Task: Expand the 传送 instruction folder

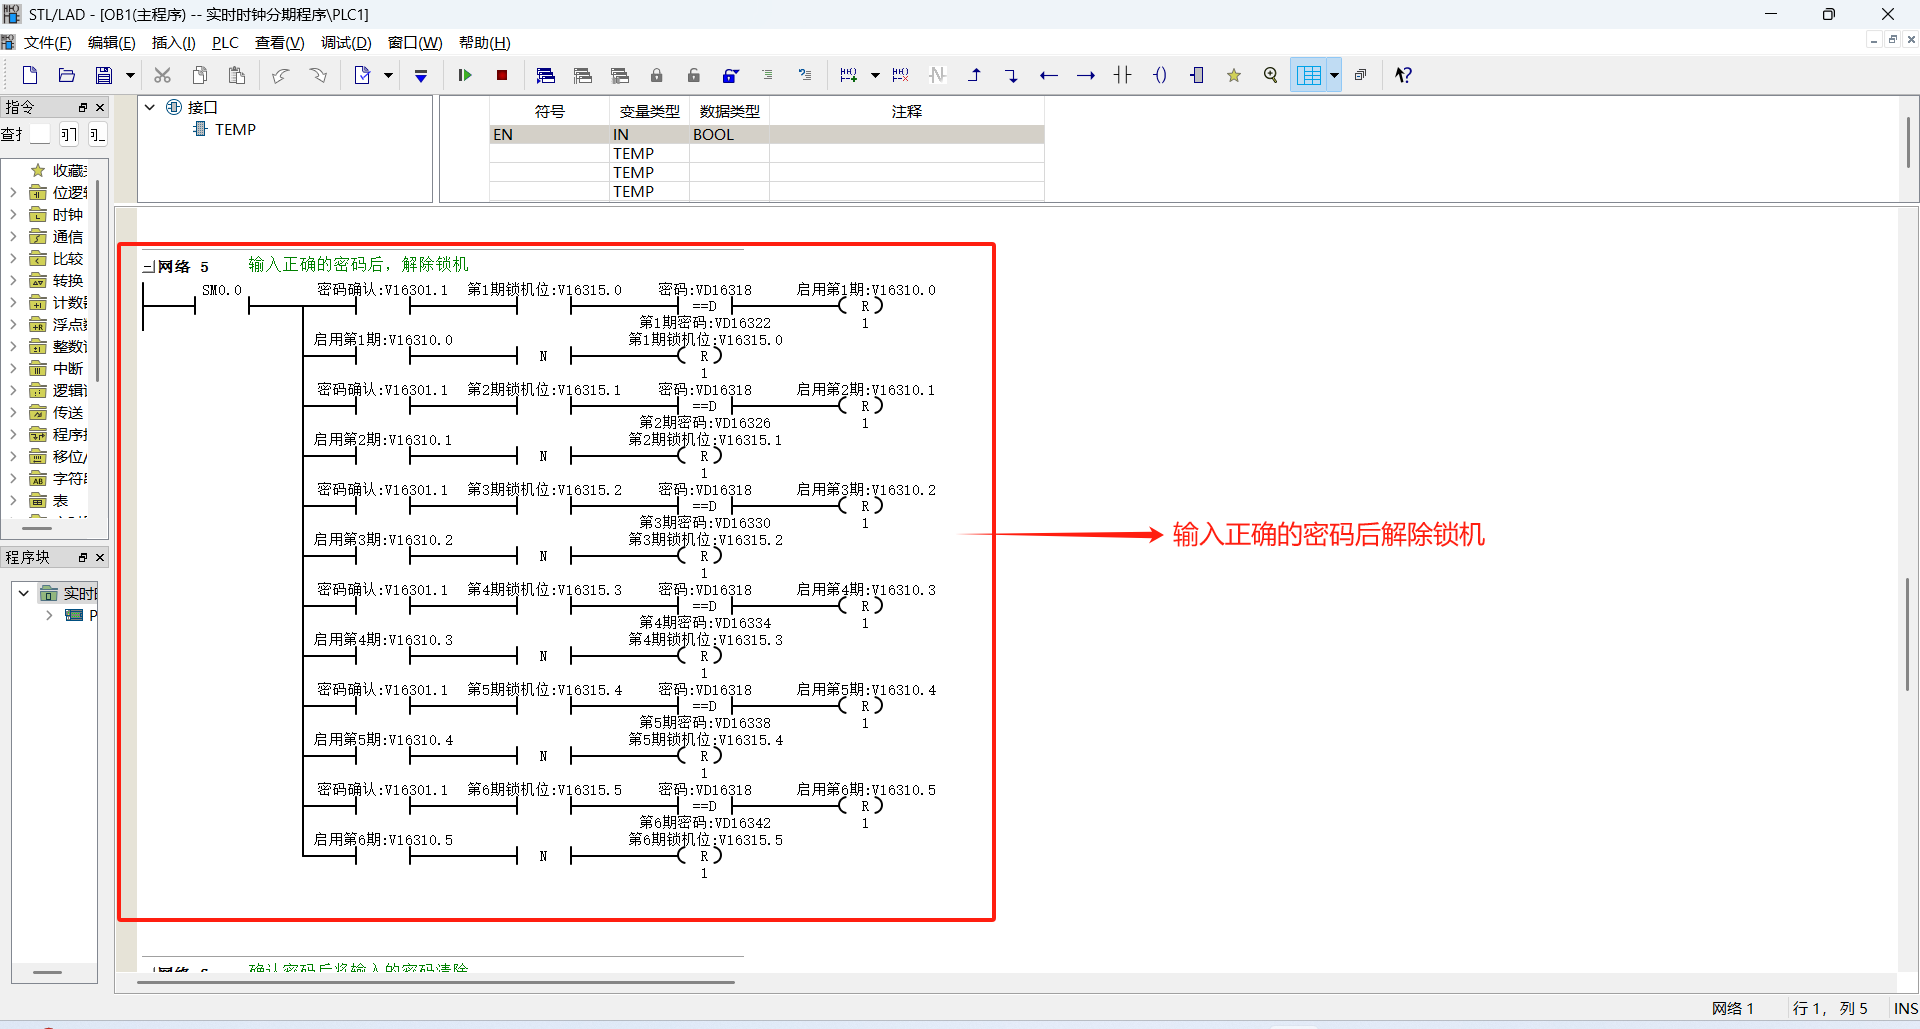Action: [x=13, y=413]
